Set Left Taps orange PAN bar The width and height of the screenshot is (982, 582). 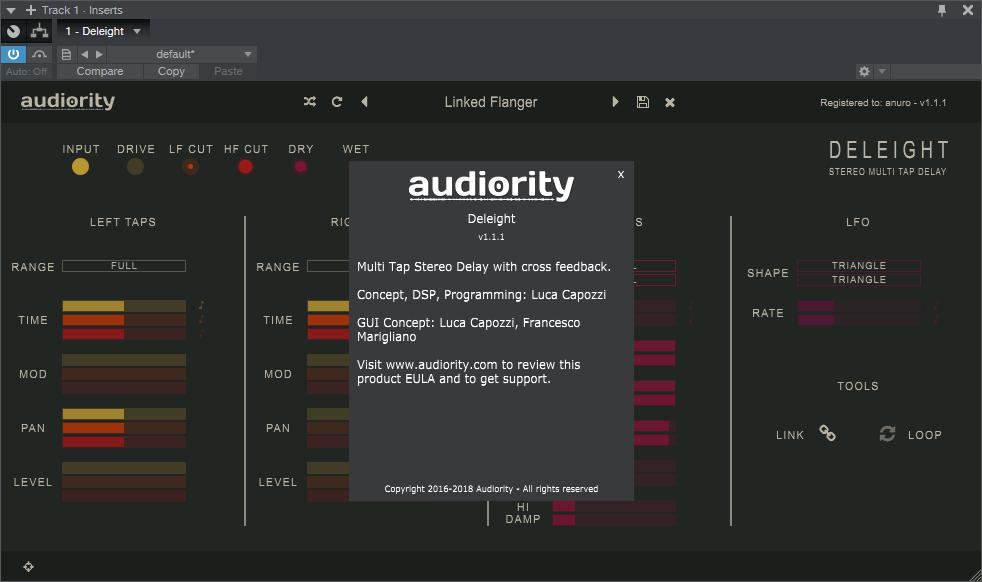coord(124,428)
